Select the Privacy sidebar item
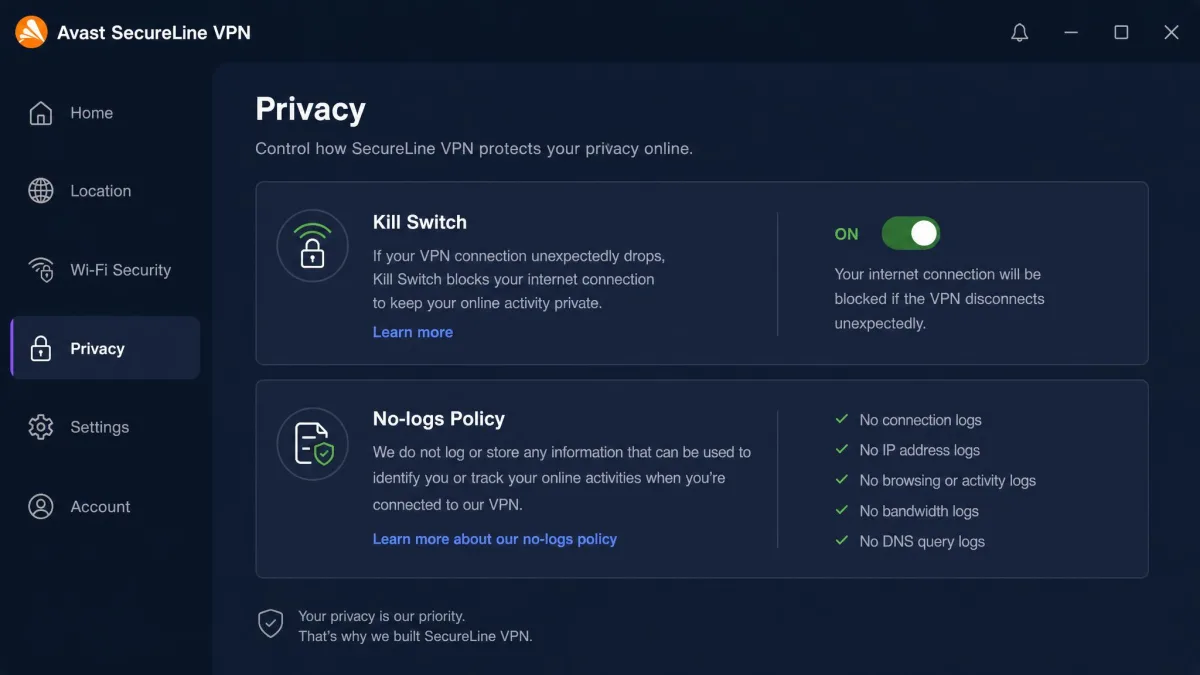The height and width of the screenshot is (675, 1200). pos(105,348)
